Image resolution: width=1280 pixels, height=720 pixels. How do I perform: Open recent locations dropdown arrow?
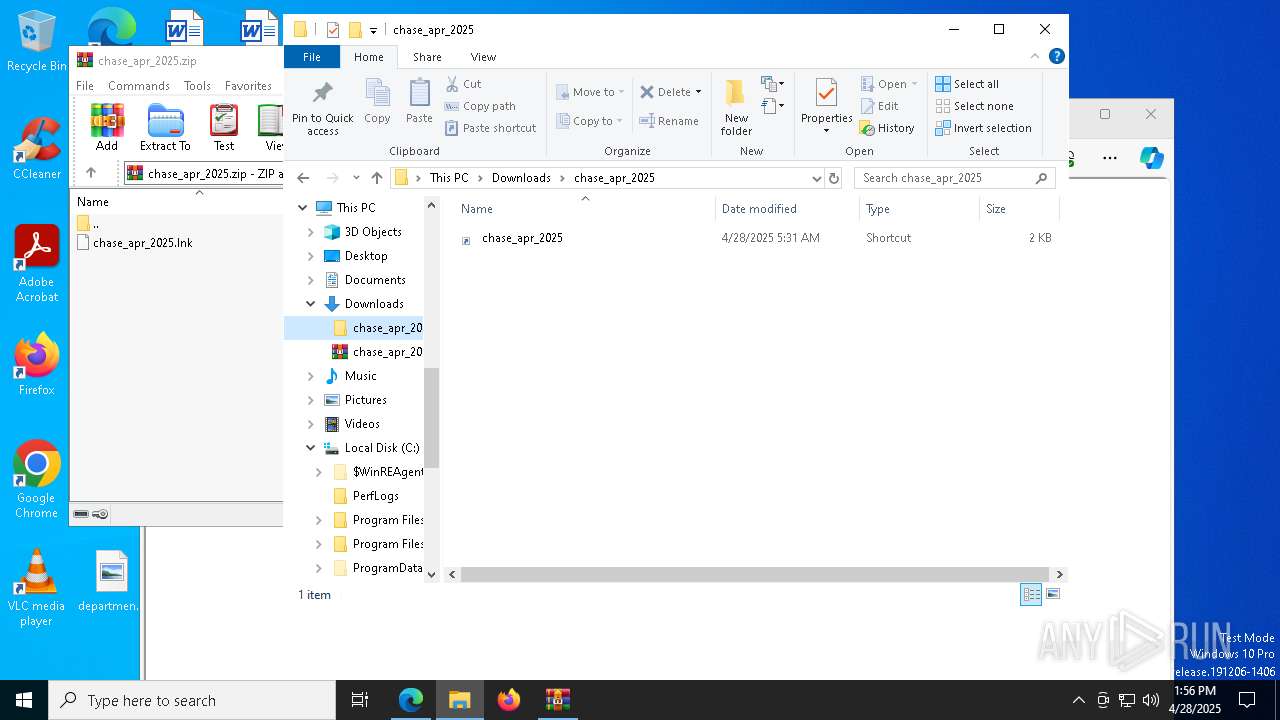tap(355, 178)
